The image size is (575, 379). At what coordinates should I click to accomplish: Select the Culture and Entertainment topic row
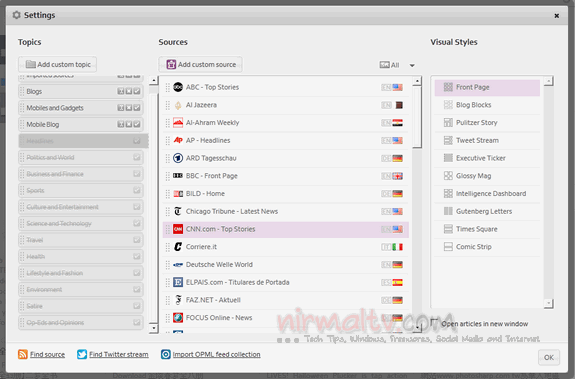click(x=81, y=207)
